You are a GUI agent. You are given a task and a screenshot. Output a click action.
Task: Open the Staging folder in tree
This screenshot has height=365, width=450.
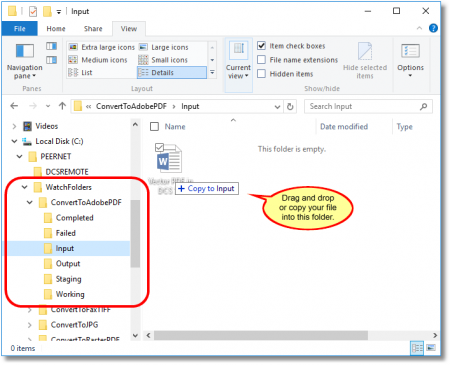[68, 279]
